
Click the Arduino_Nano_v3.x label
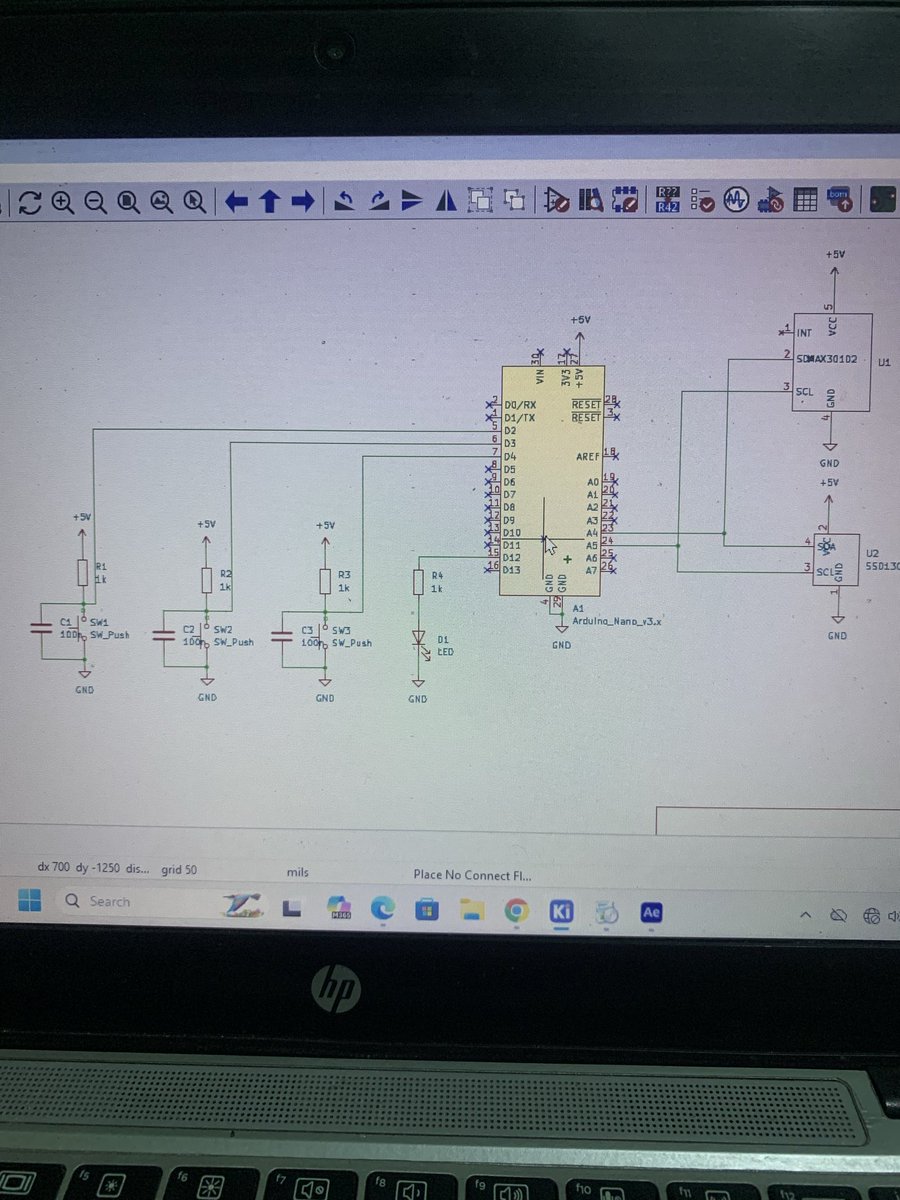617,621
